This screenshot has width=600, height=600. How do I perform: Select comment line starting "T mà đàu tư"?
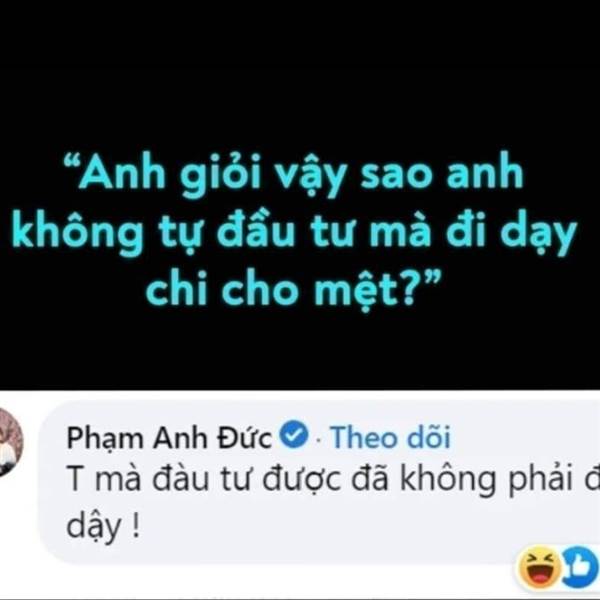pos(333,480)
